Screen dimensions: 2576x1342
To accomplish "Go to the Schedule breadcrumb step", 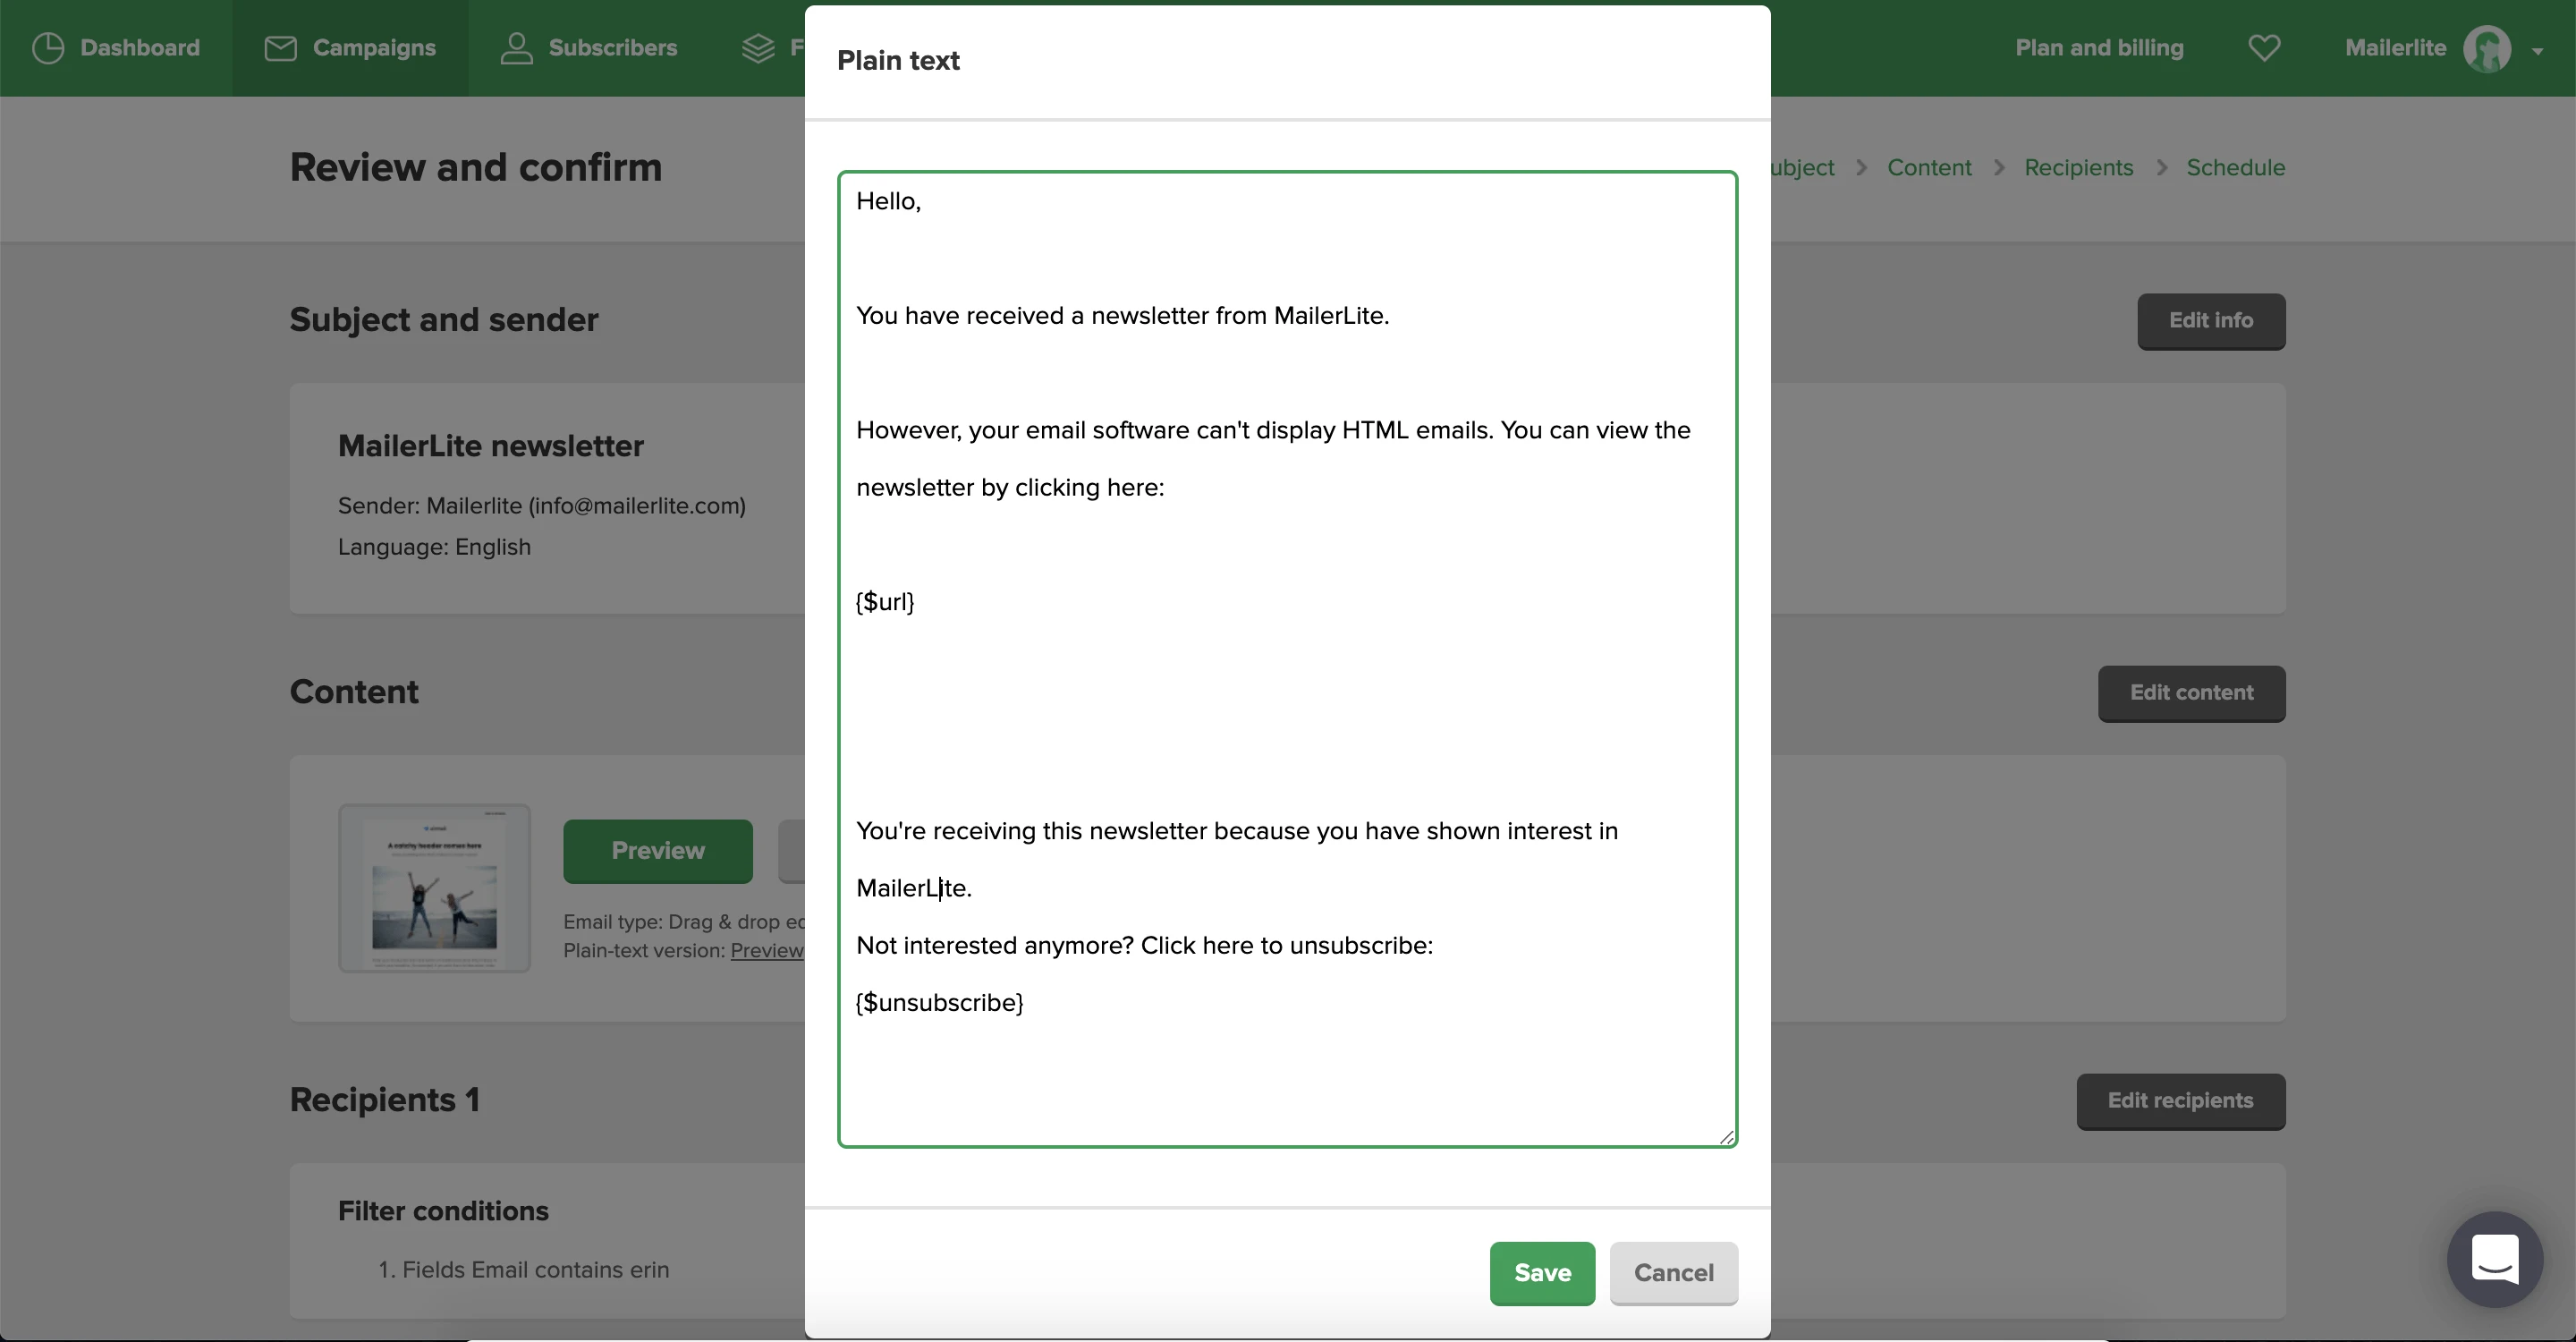I will 2235,167.
